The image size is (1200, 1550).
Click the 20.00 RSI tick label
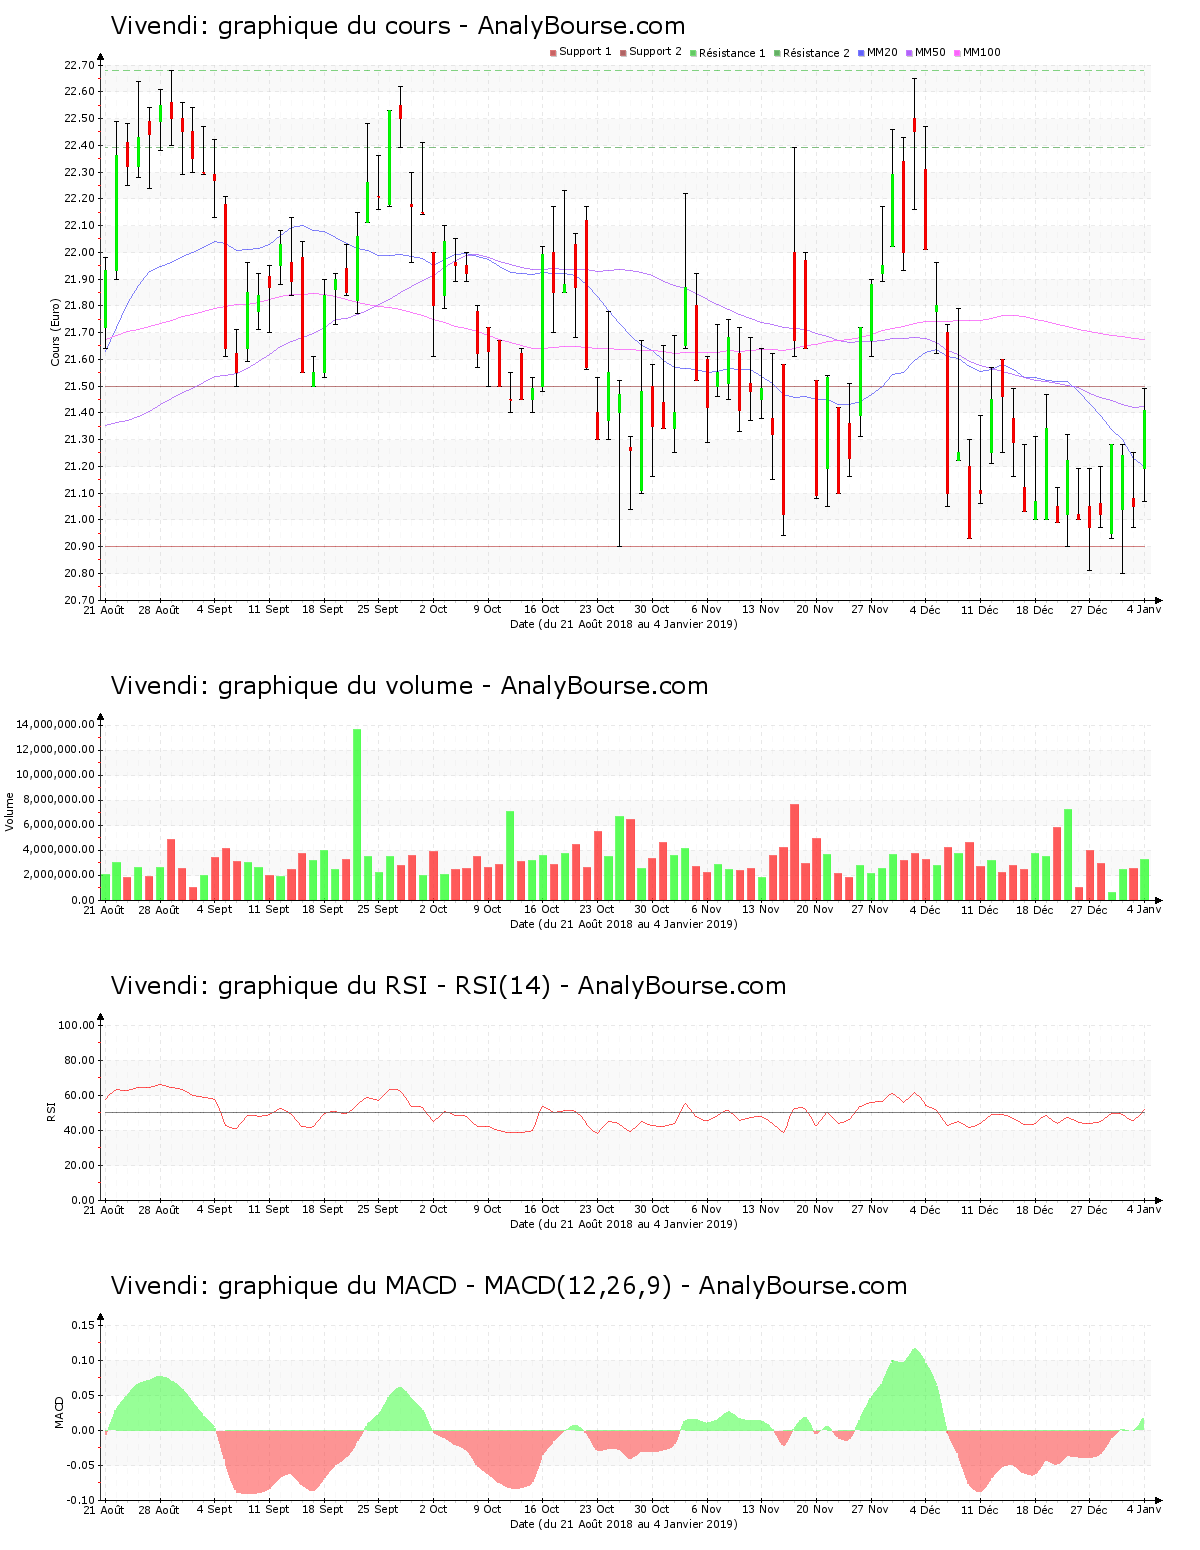[x=79, y=1165]
